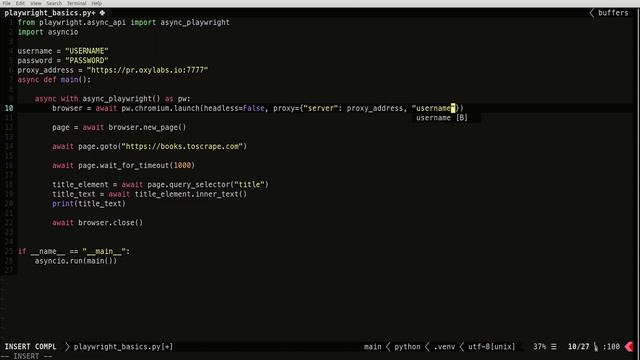Click the 37% position percentage
The height and width of the screenshot is (360, 640).
[x=539, y=347]
